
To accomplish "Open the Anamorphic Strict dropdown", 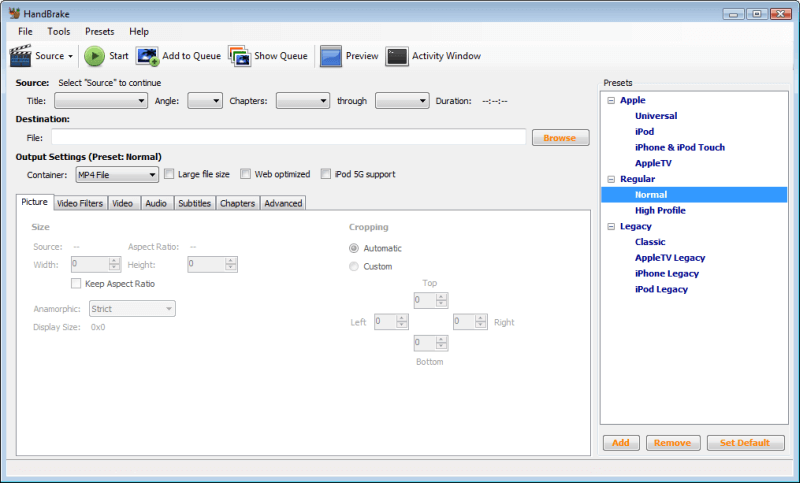I will tap(132, 309).
